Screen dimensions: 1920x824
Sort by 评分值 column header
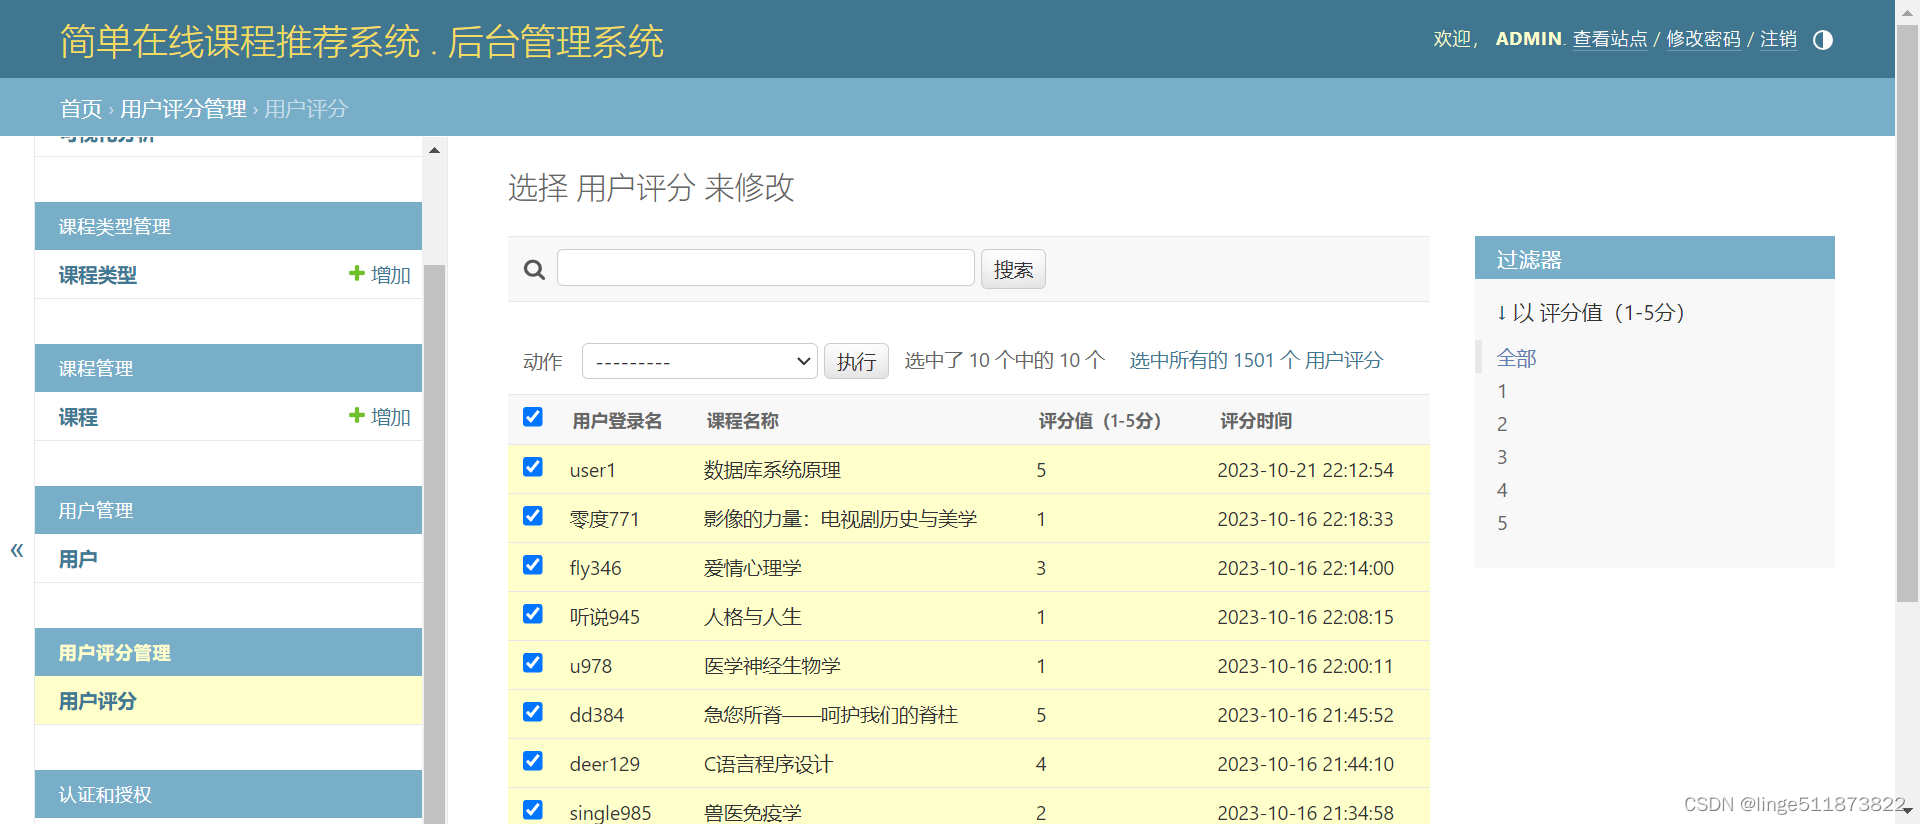[1100, 421]
